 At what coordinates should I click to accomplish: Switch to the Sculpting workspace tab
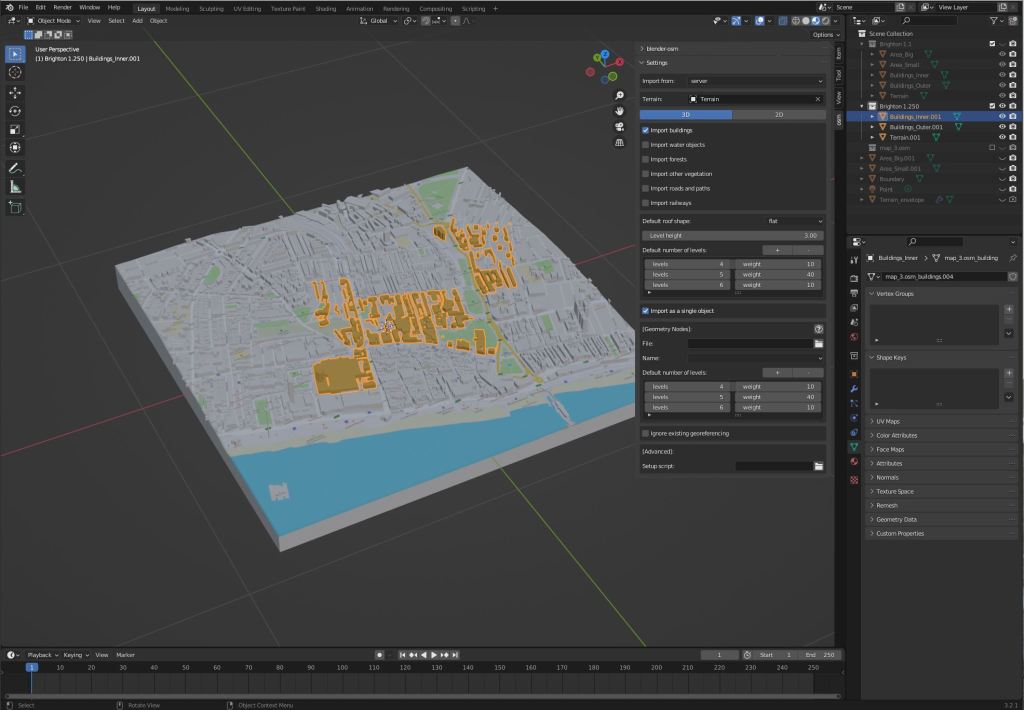click(x=211, y=8)
